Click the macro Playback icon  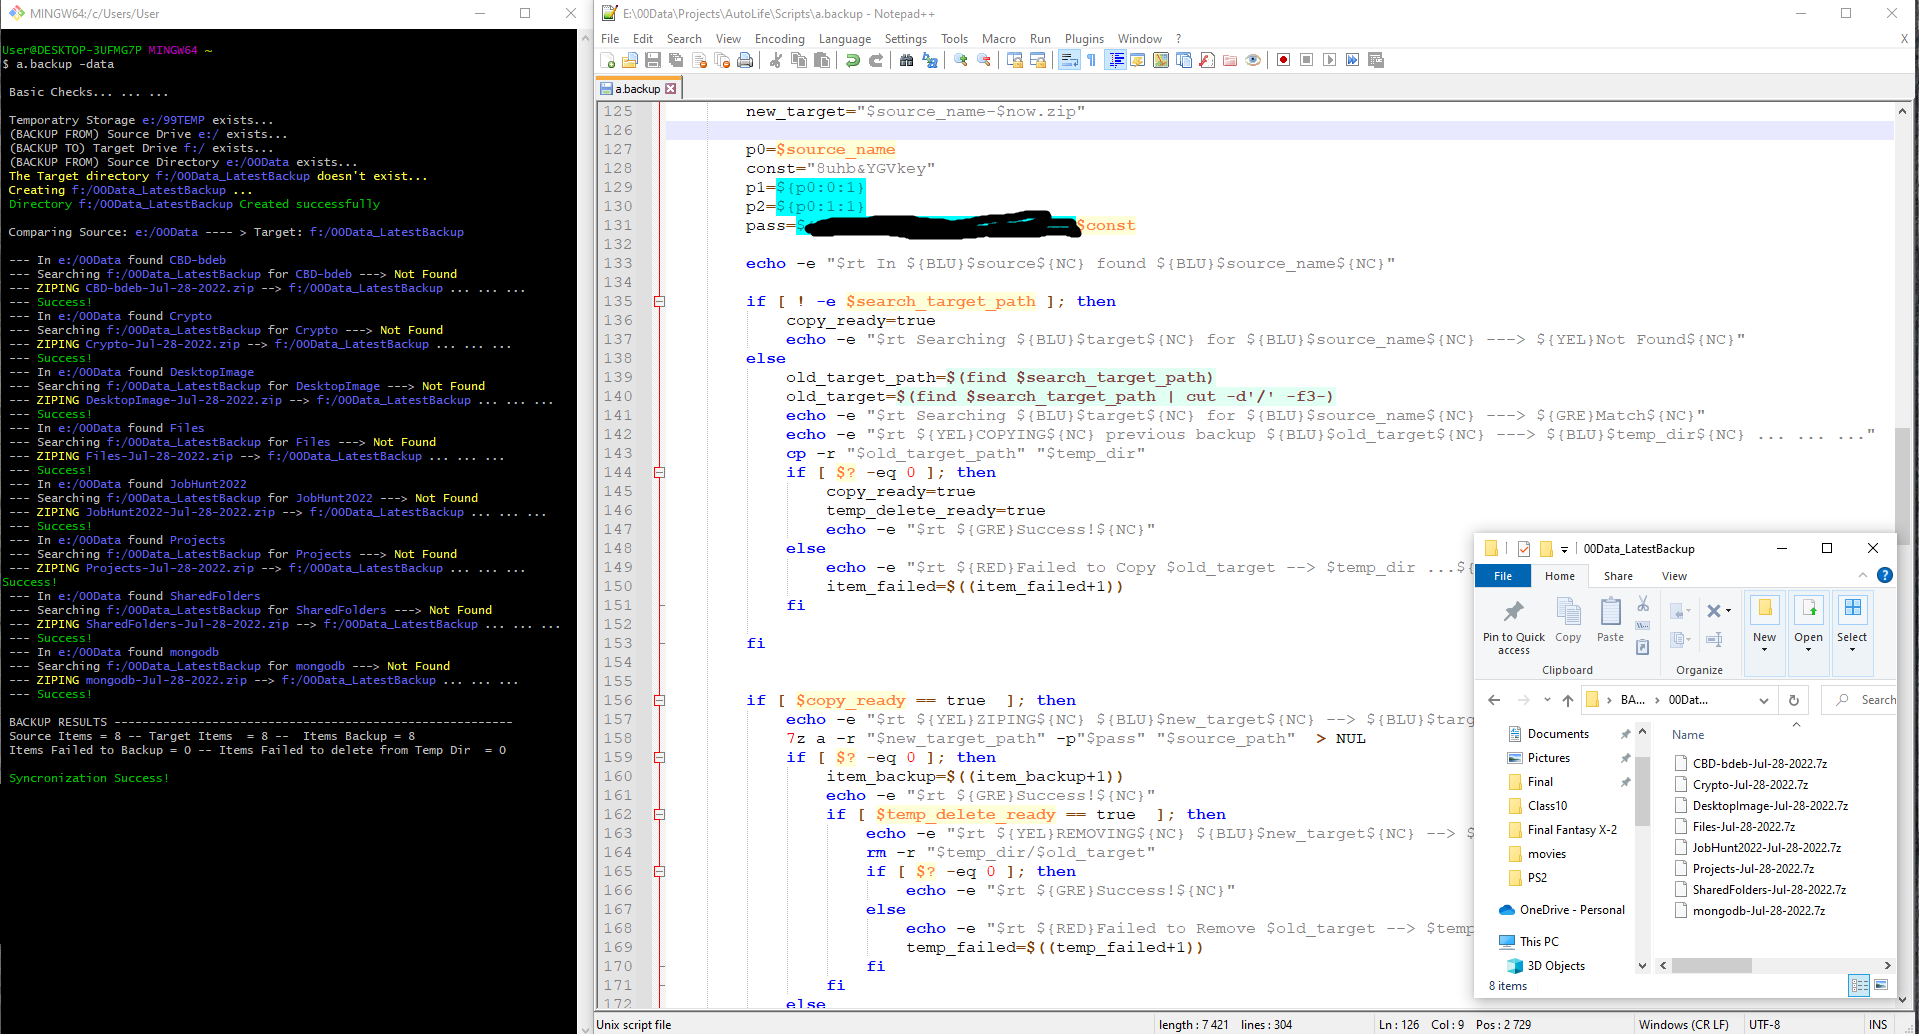(x=1329, y=60)
